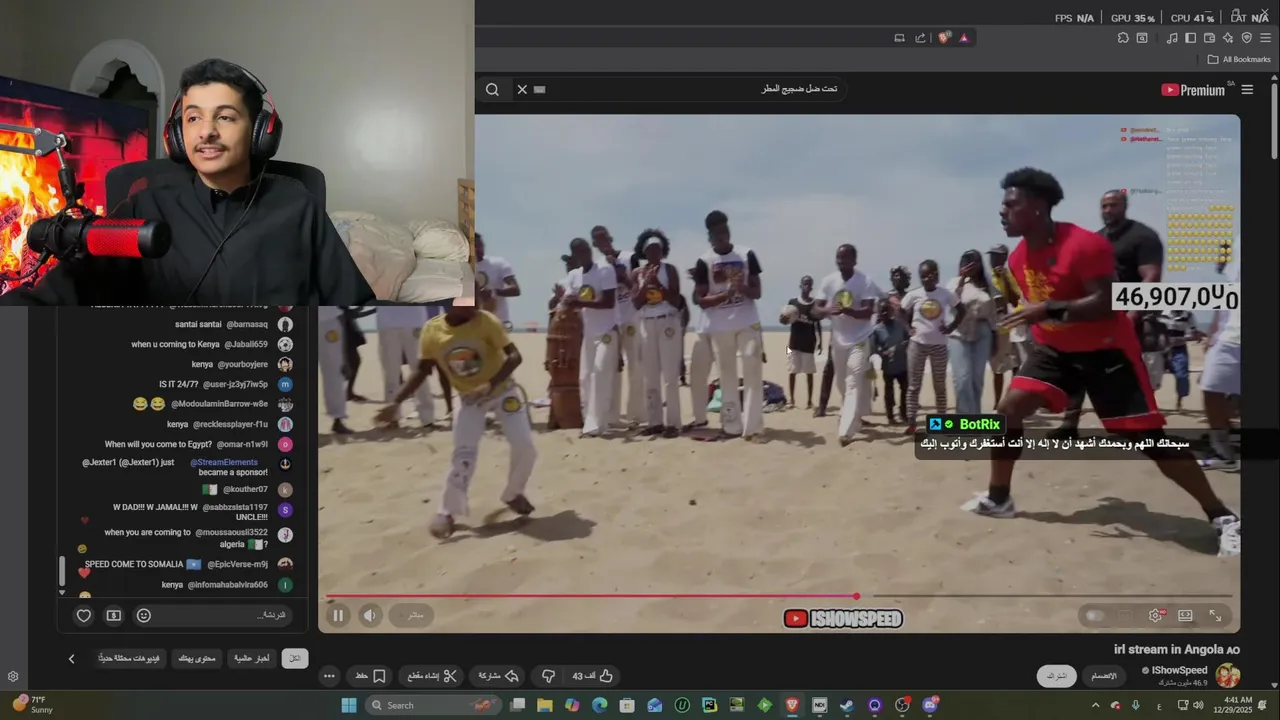The height and width of the screenshot is (720, 1280).
Task: Click the Brave Shields lion icon
Action: point(945,38)
